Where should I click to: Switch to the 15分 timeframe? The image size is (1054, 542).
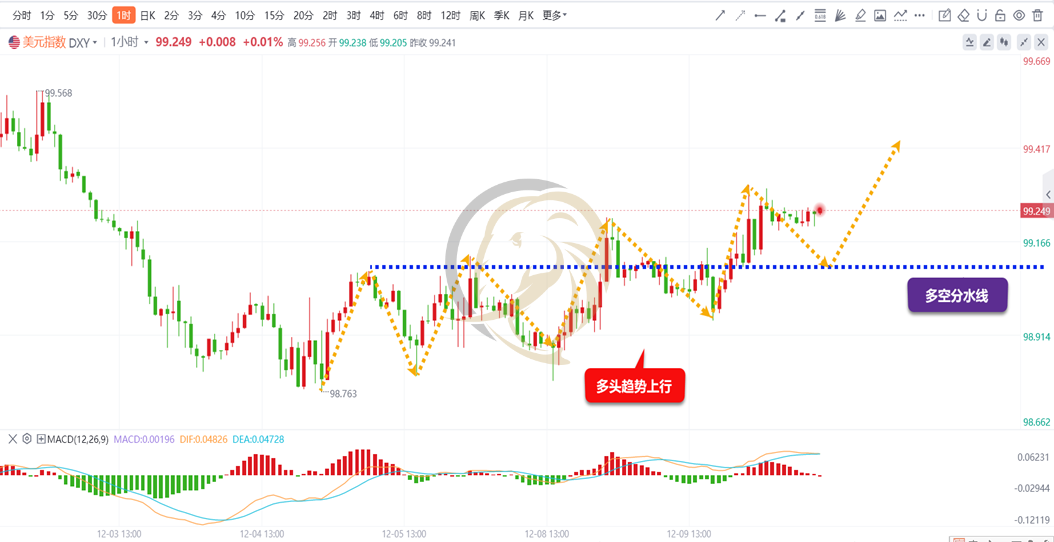[274, 15]
